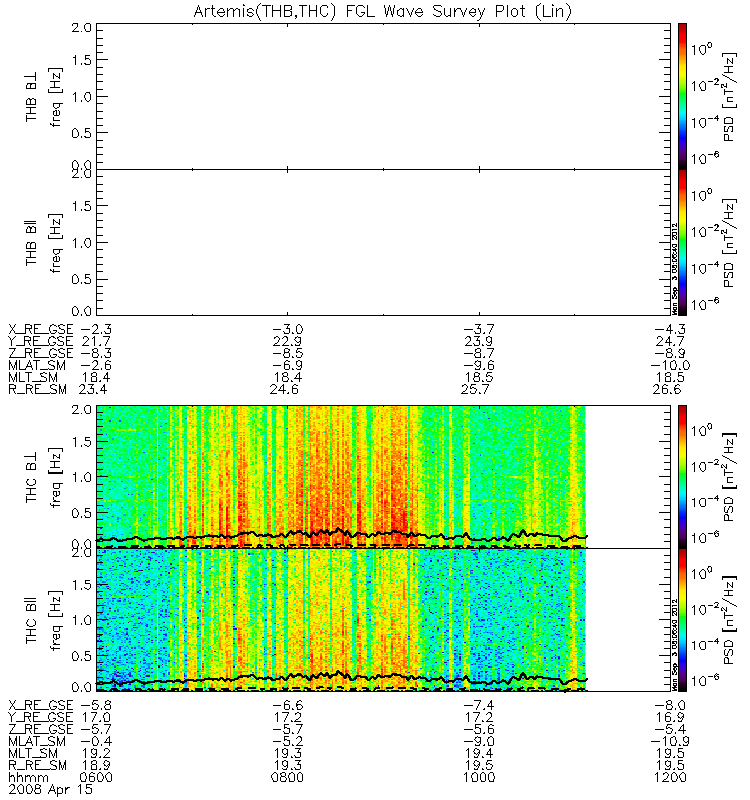Click the color bar beside the THB B⊥ panel
The height and width of the screenshot is (800, 750).
point(682,96)
